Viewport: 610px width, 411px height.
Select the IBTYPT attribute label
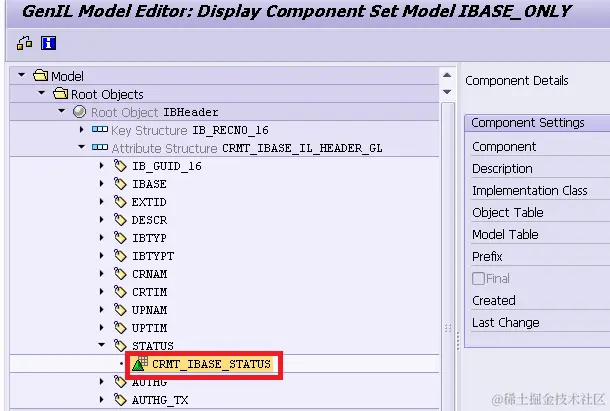tap(153, 256)
